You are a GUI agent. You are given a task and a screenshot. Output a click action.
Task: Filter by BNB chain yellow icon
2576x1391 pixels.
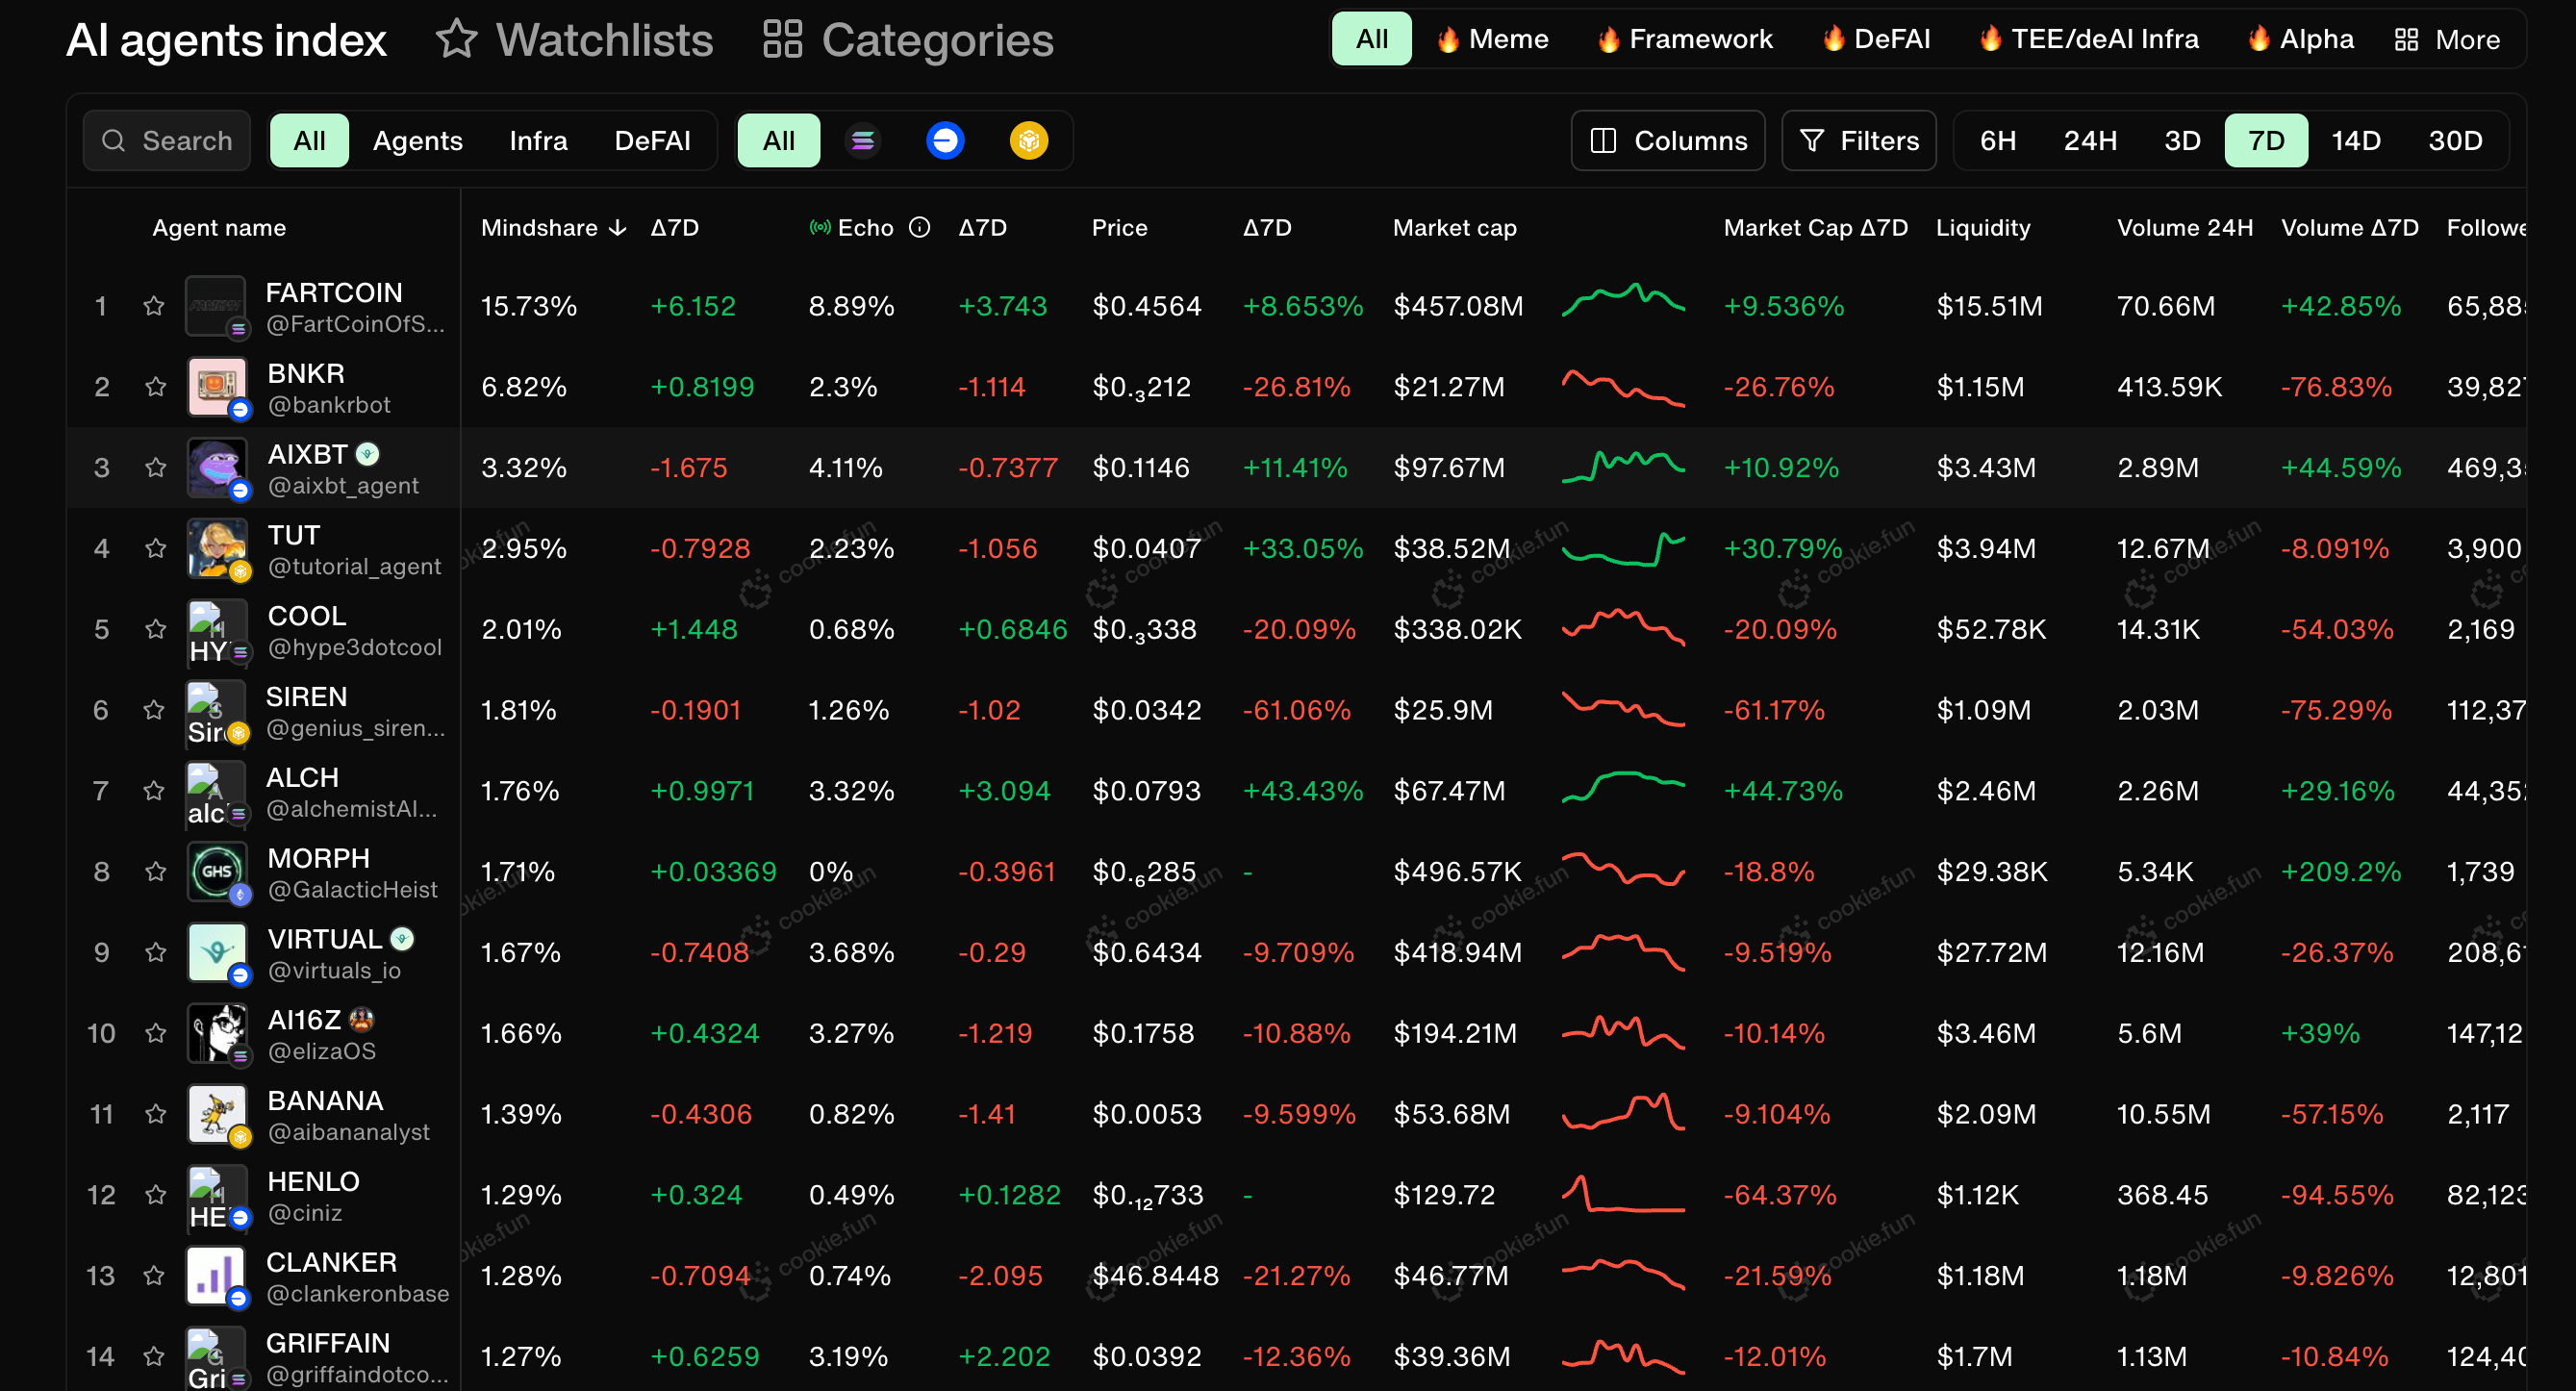pyautogui.click(x=1028, y=141)
